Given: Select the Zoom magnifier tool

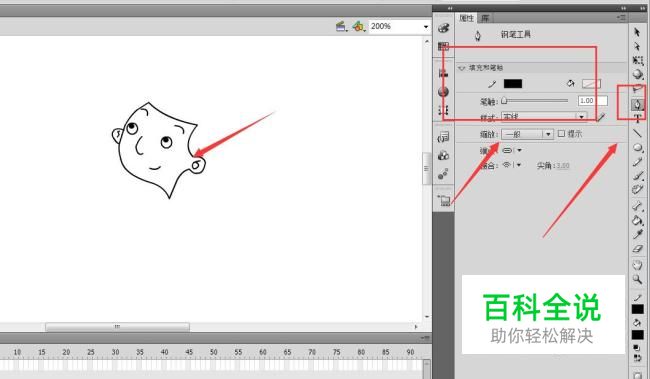Looking at the screenshot, I should [638, 280].
